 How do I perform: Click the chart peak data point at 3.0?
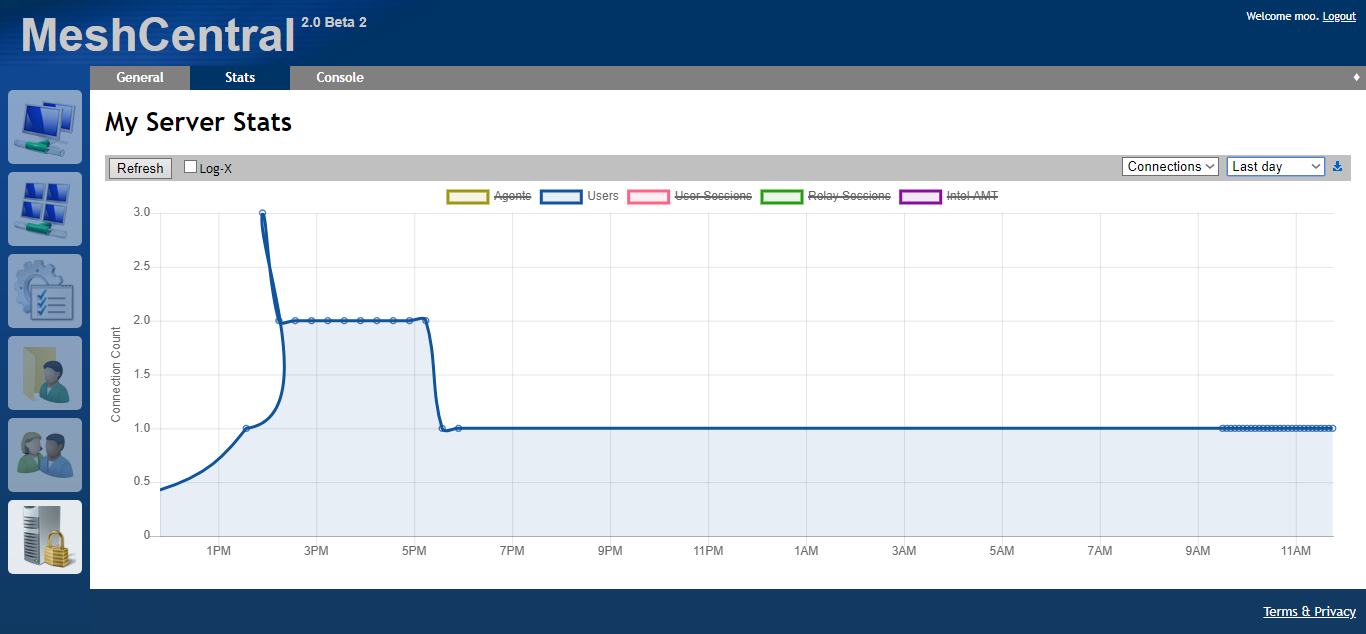tap(262, 213)
